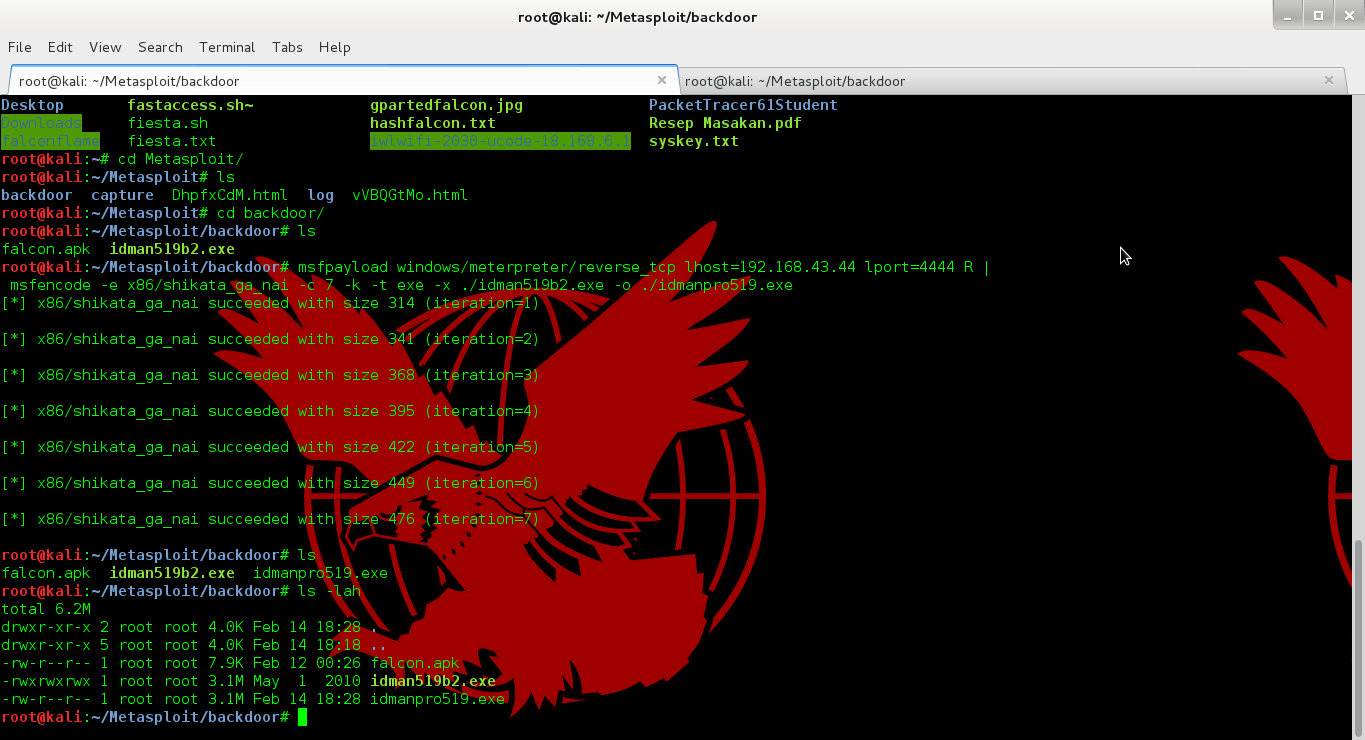Click the 'gpartedfalcon.jpg' file name
Image resolution: width=1365 pixels, height=740 pixels.
click(446, 105)
